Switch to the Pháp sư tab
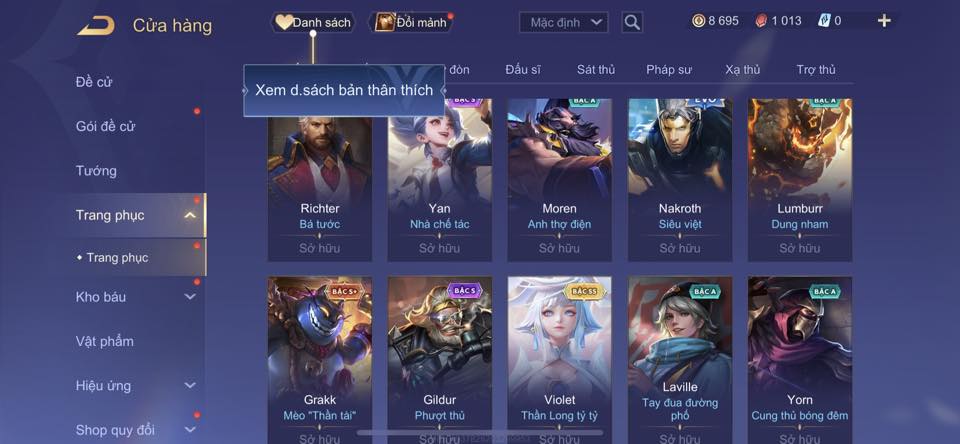Screen dimensions: 960x444 669,70
